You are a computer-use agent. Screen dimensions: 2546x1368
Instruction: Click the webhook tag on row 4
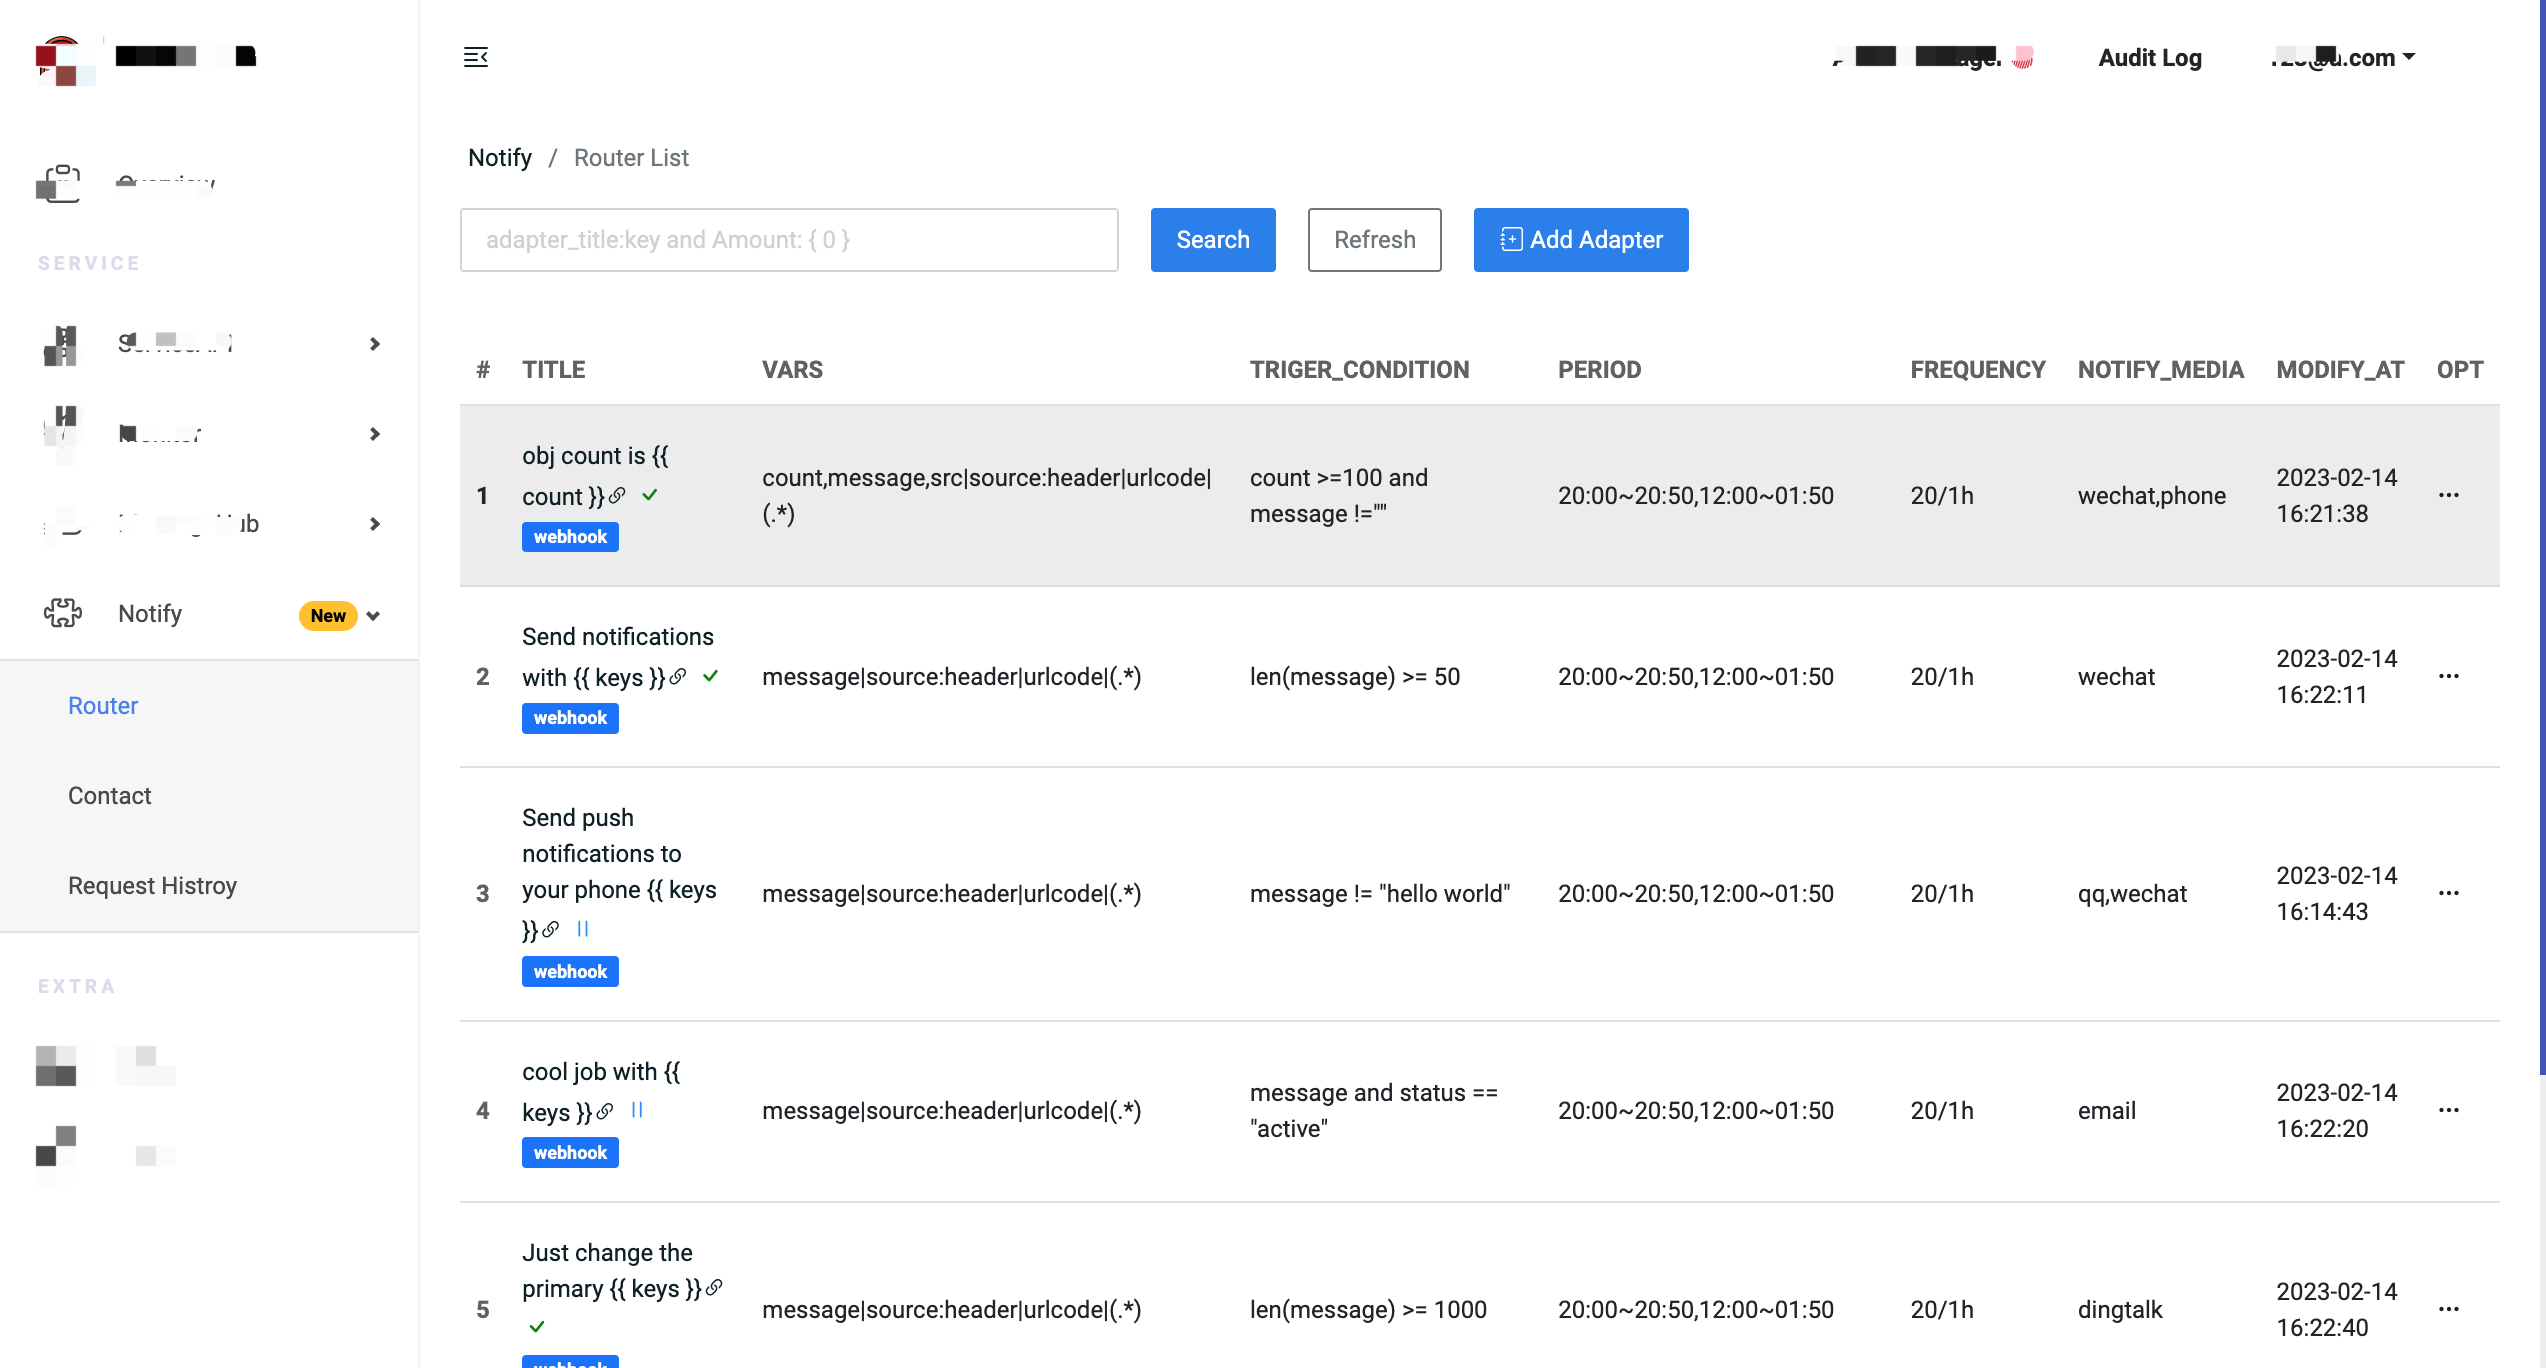click(x=570, y=1153)
